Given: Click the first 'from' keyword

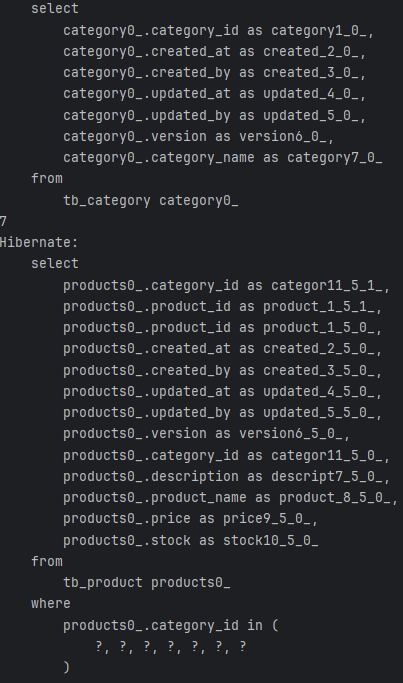Looking at the screenshot, I should pyautogui.click(x=47, y=179).
